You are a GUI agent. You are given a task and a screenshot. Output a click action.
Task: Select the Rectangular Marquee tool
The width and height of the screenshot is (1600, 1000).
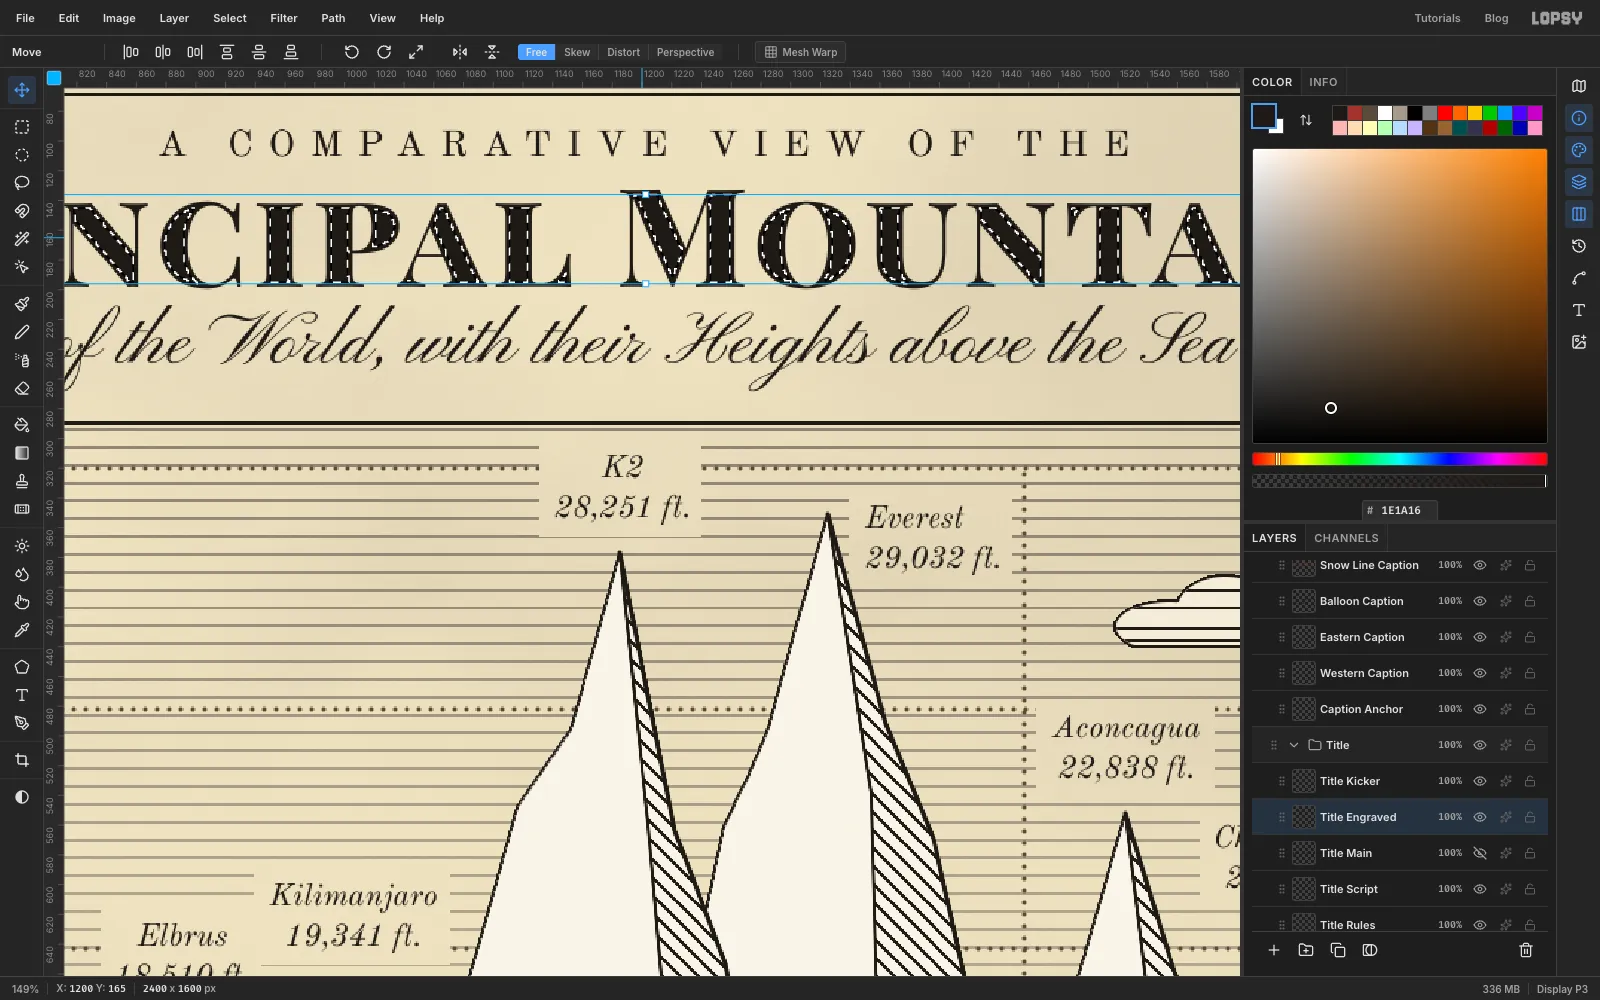click(22, 127)
